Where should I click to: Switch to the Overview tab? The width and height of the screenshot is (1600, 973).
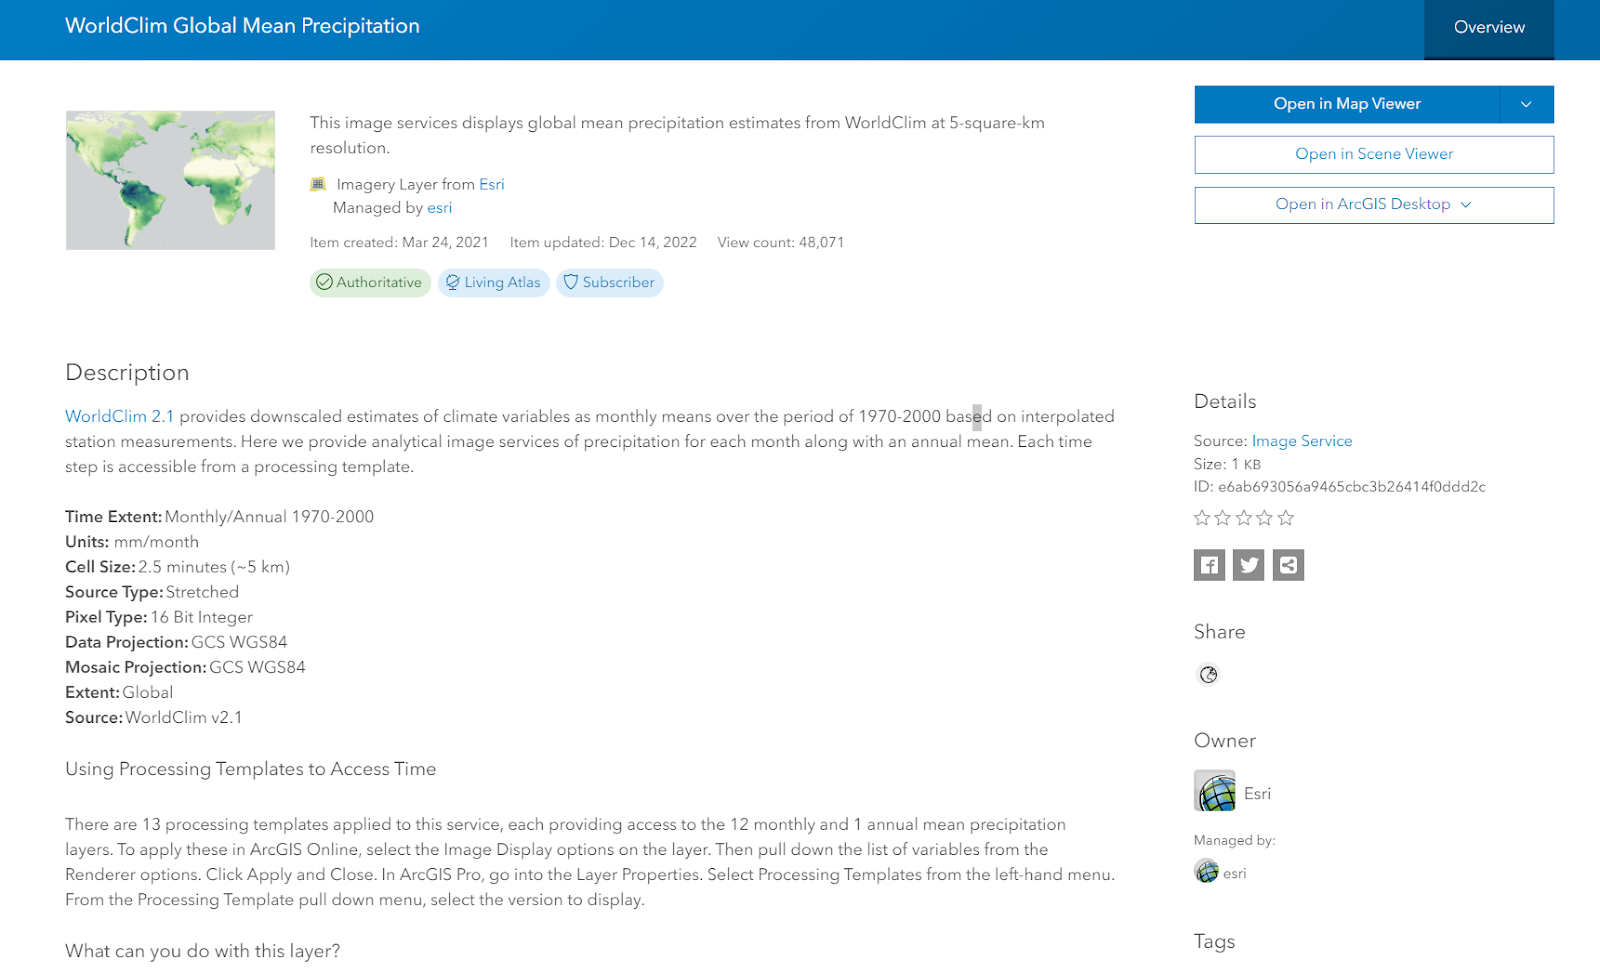1489,28
